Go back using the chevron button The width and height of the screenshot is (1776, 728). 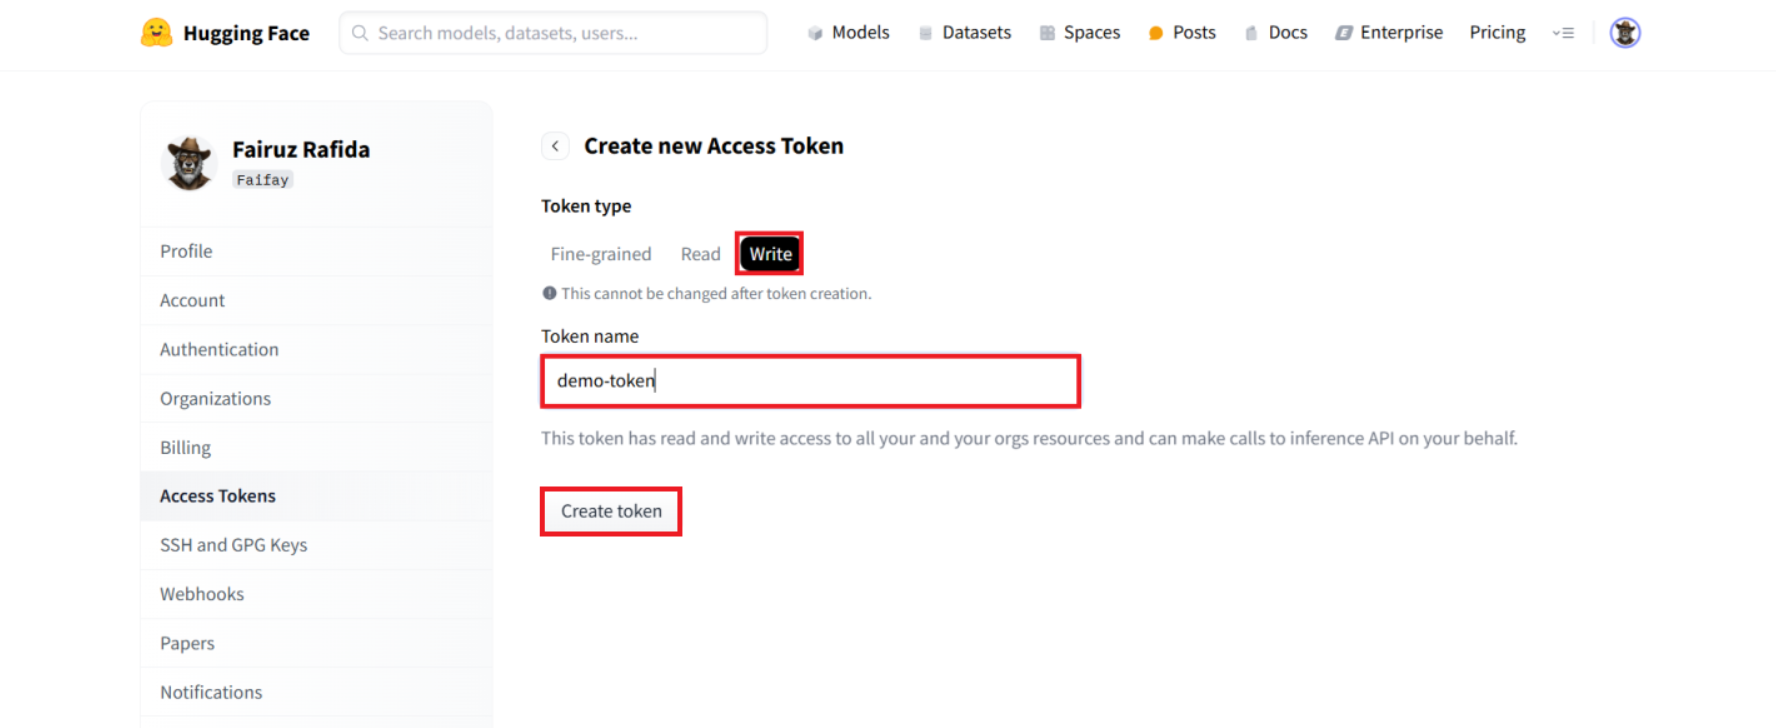tap(555, 146)
